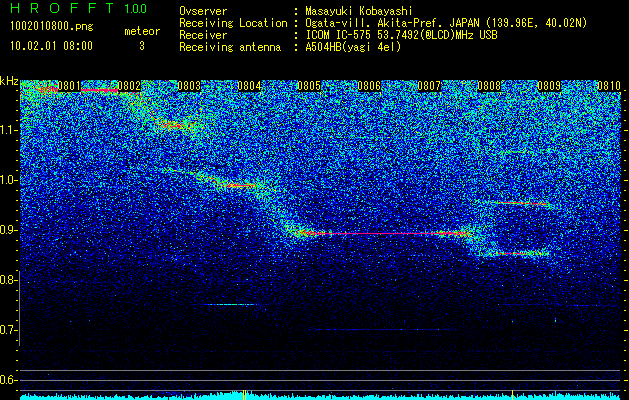The height and width of the screenshot is (400, 629).
Task: Click the 0801 time marker
Action: [69, 86]
